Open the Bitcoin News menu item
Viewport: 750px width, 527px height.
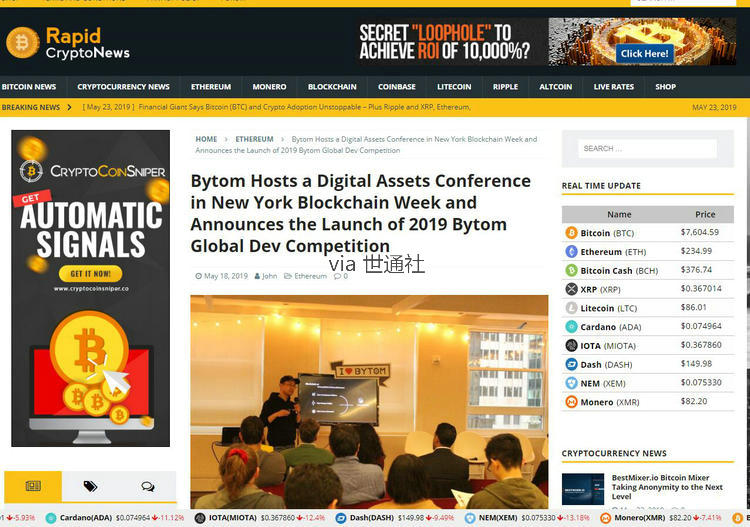[29, 87]
